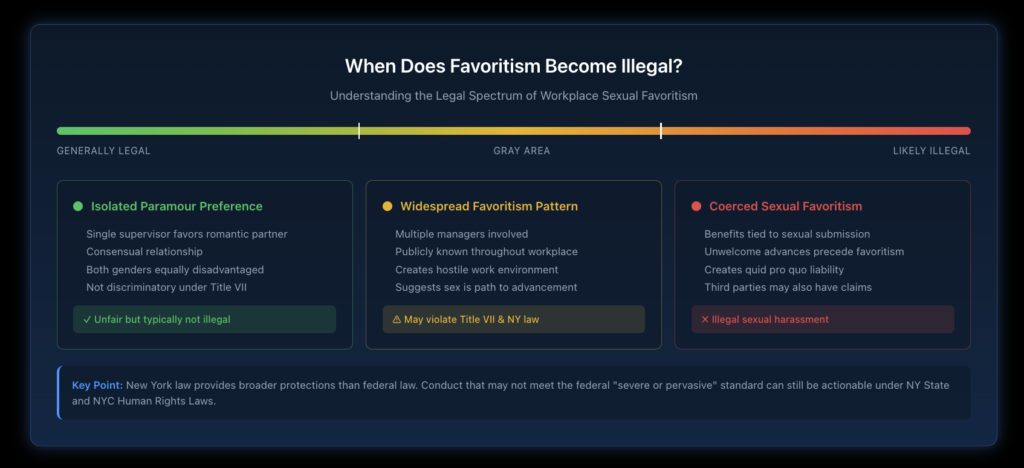
Task: Click the X mark in the red badge
Action: (704, 319)
